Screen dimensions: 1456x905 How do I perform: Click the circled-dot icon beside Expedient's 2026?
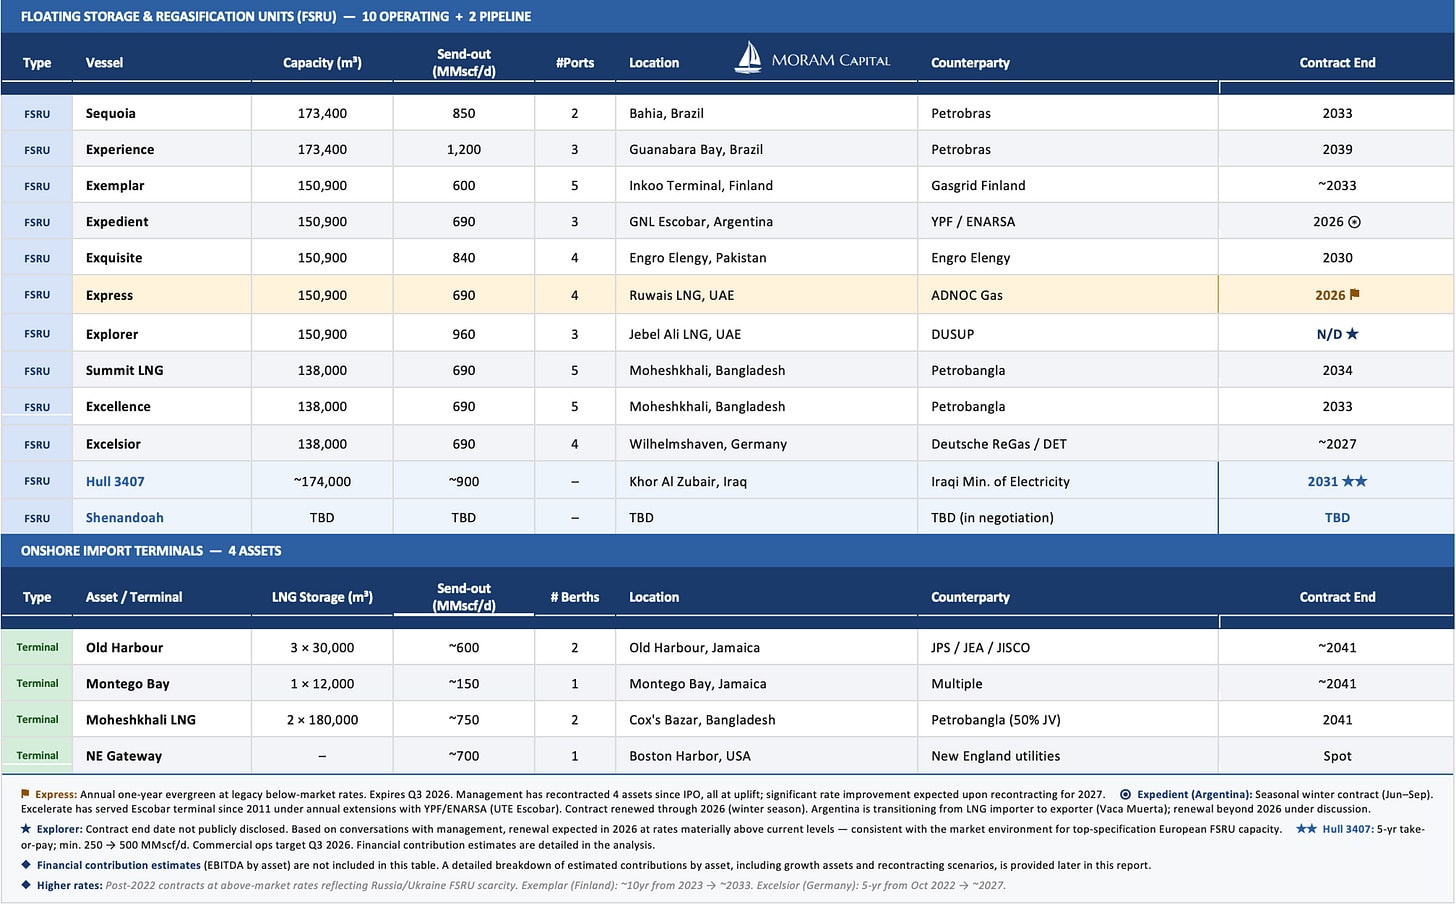click(x=1355, y=222)
